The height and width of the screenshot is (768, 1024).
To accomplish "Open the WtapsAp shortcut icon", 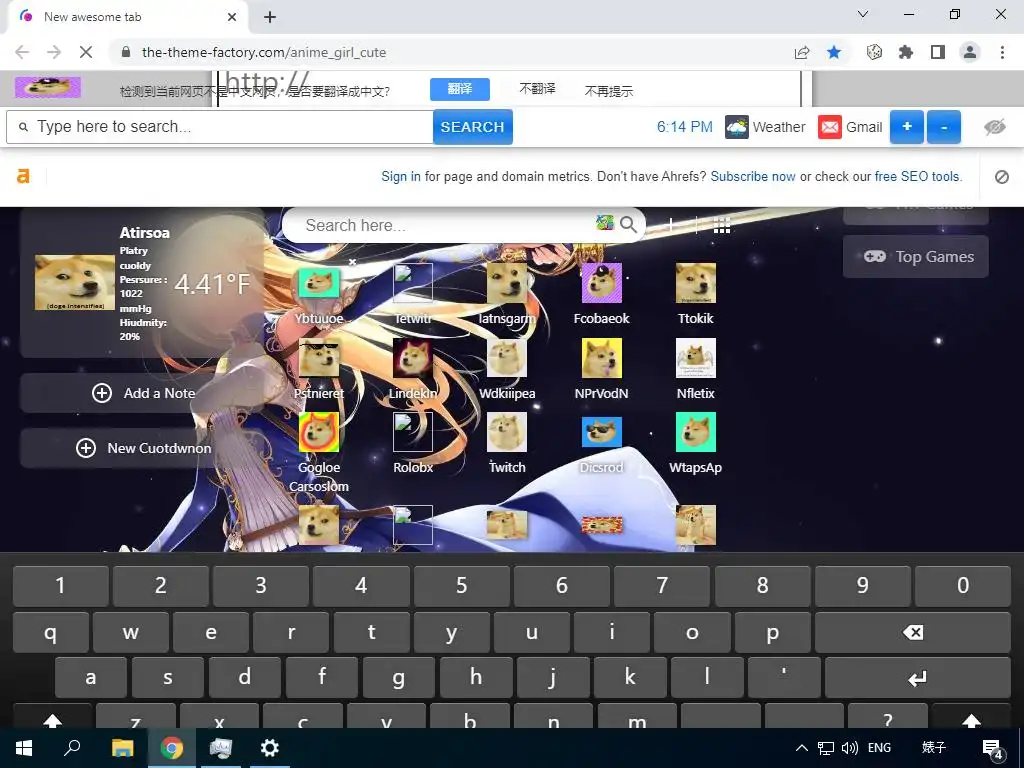I will tap(696, 432).
